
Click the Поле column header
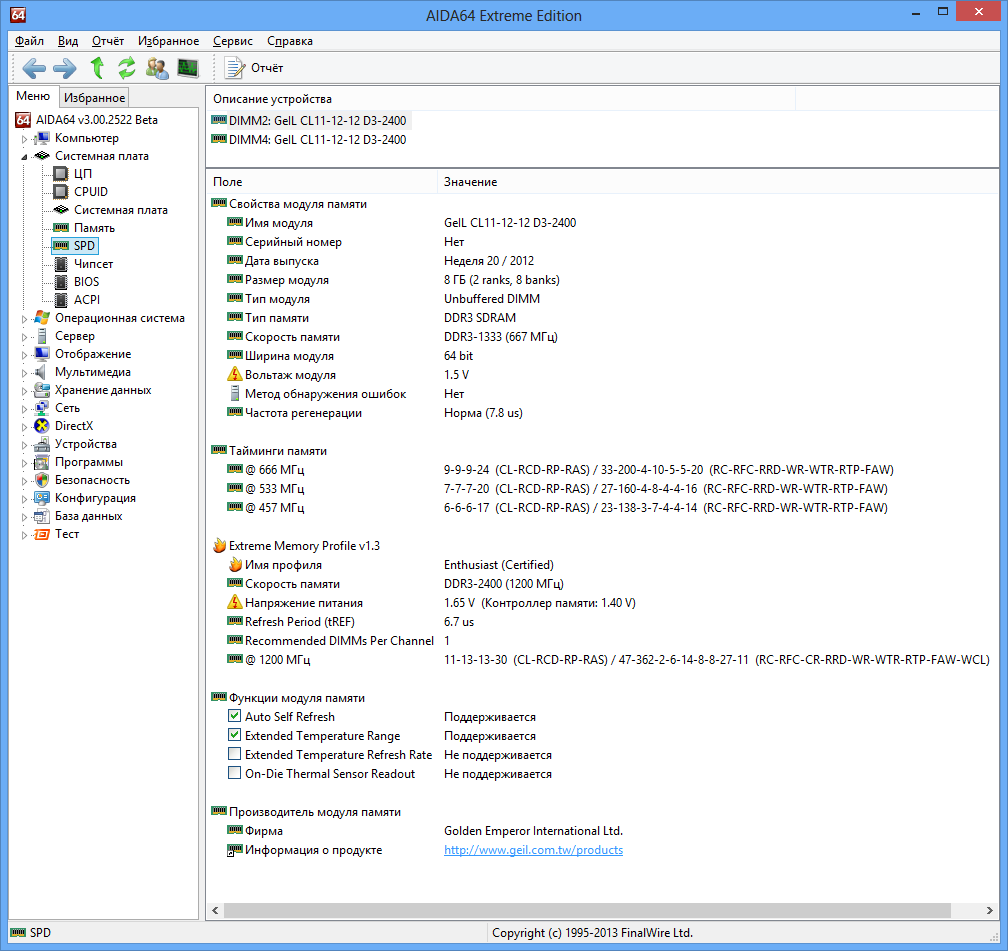(x=321, y=181)
